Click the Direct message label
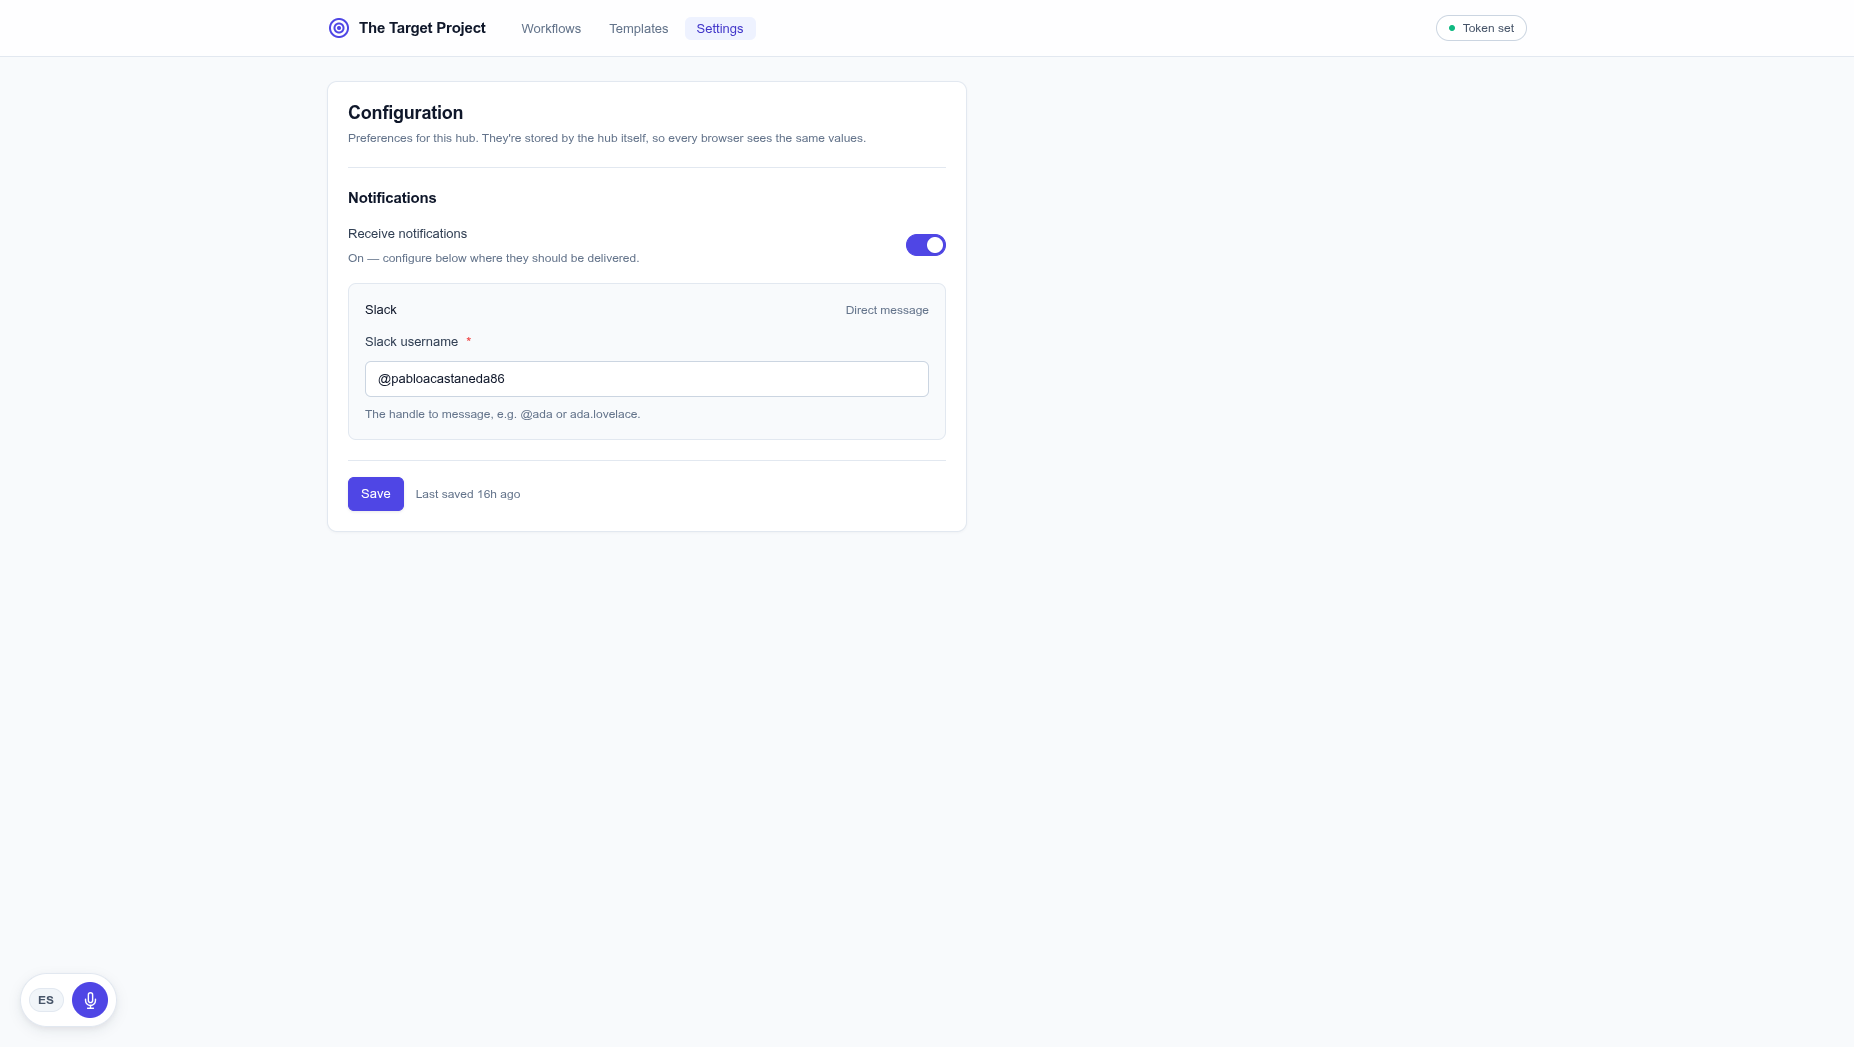1854x1047 pixels. pos(887,310)
